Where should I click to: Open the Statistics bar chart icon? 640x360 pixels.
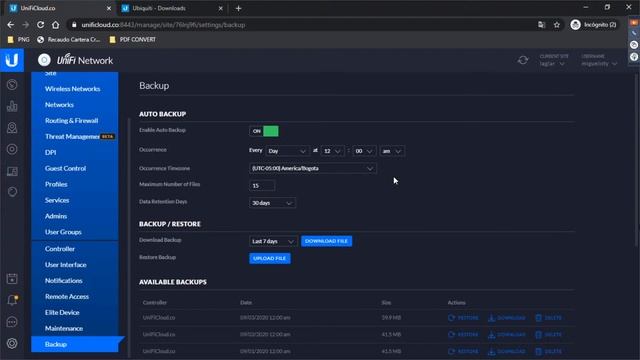12,106
